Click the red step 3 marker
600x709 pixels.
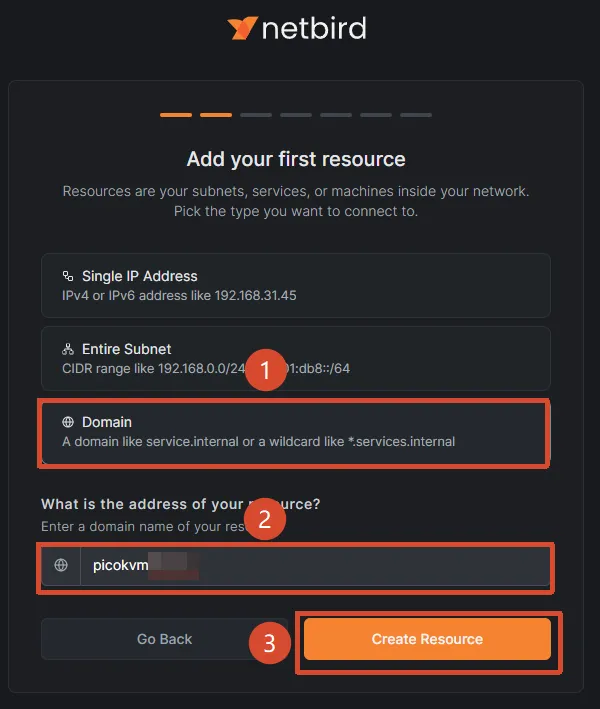[269, 643]
